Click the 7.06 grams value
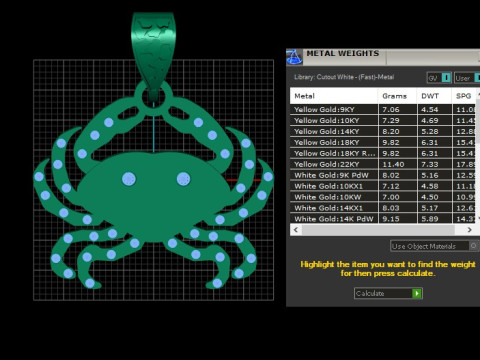480x360 pixels. point(390,109)
